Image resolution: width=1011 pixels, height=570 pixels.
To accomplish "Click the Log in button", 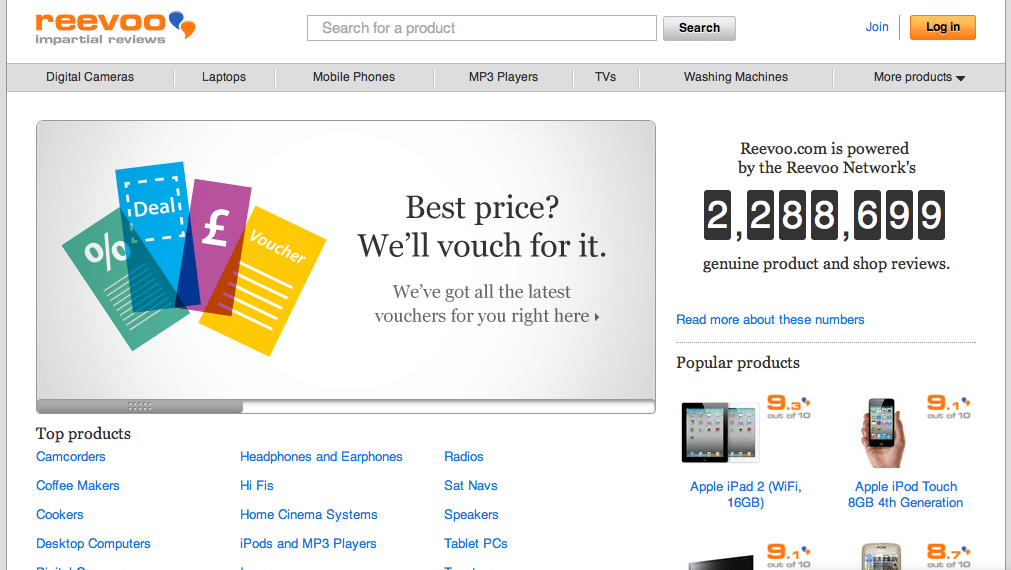I will point(943,27).
